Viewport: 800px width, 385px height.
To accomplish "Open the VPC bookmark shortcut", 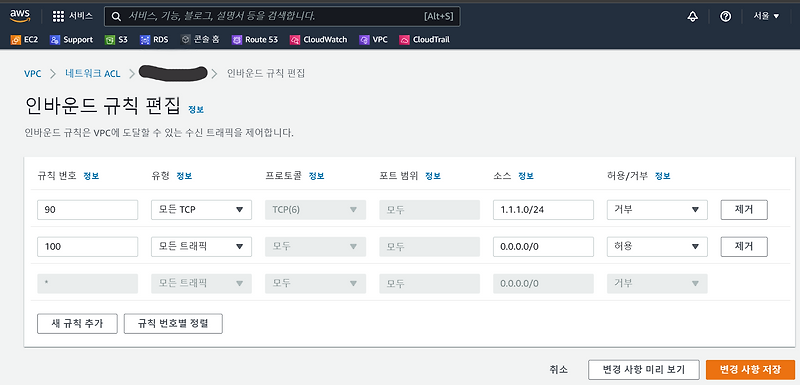I will click(x=373, y=39).
